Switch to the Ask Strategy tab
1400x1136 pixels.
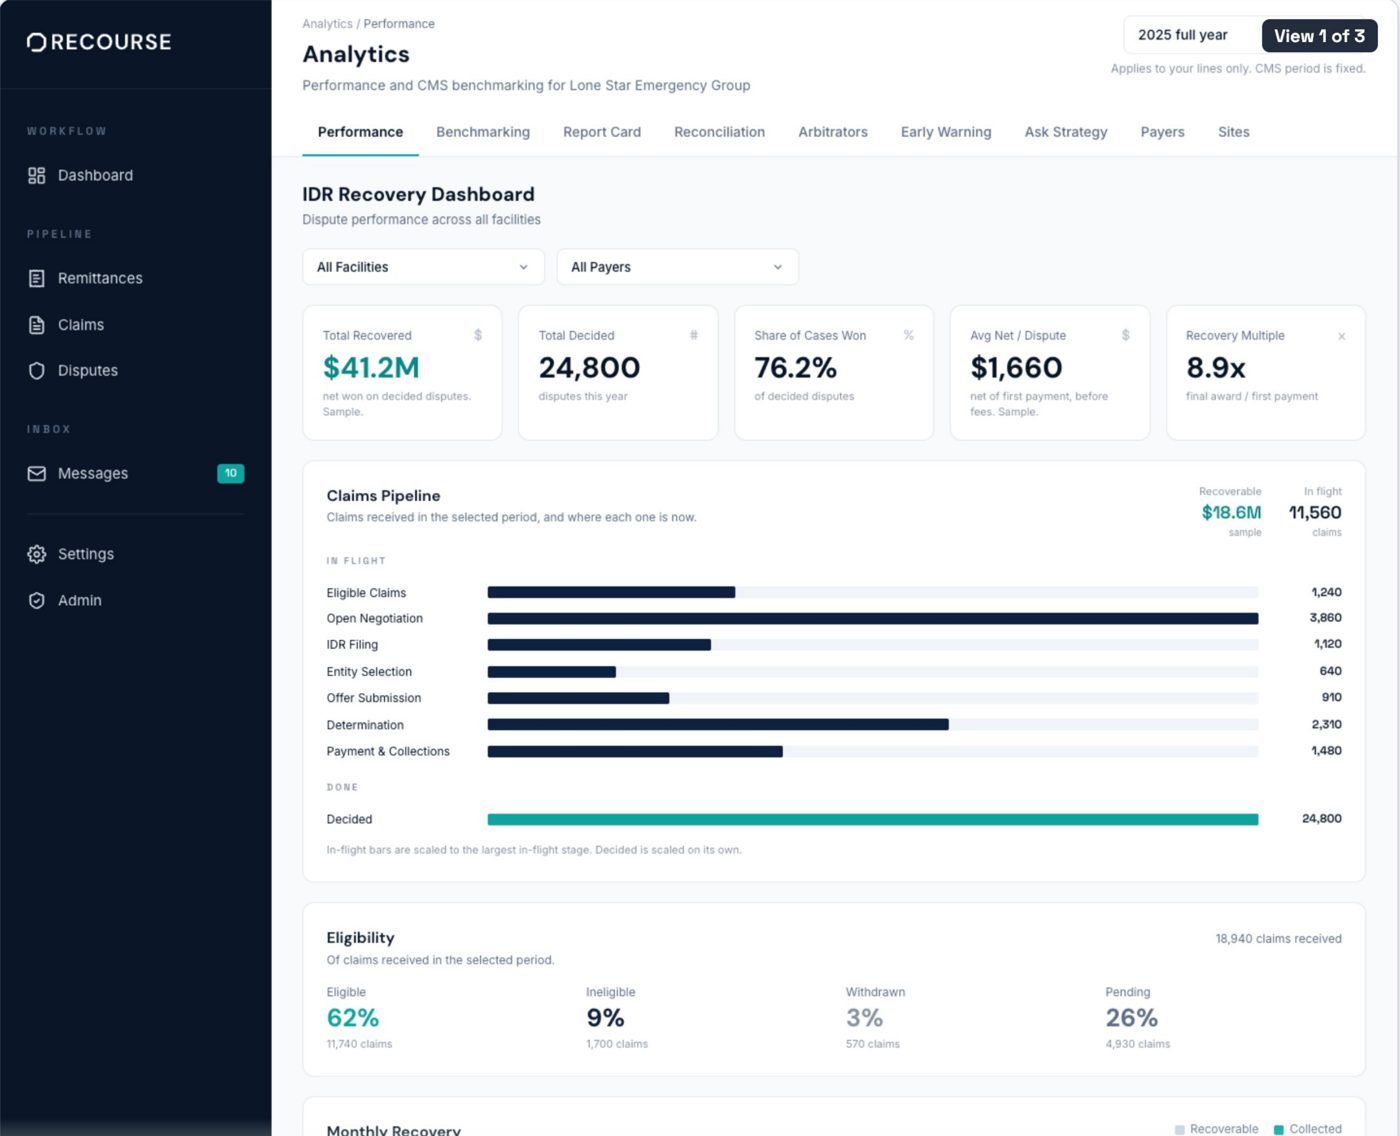click(1066, 132)
